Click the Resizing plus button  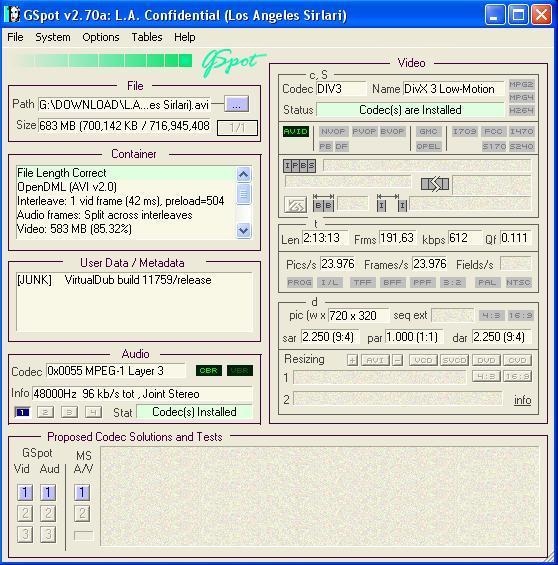pos(352,360)
